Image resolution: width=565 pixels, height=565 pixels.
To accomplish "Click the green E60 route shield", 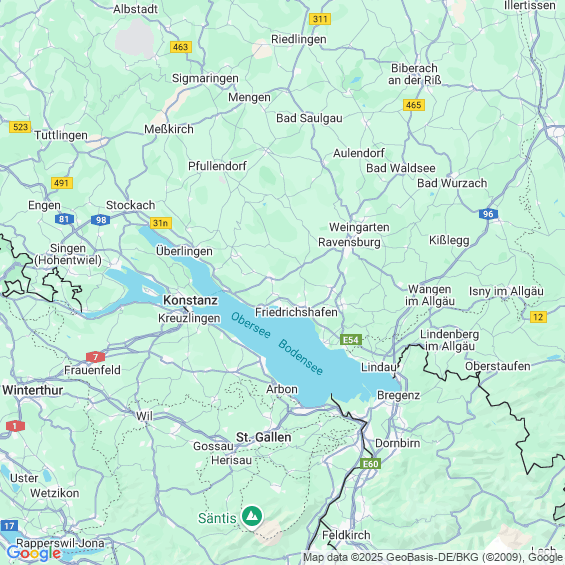I will click(x=370, y=463).
